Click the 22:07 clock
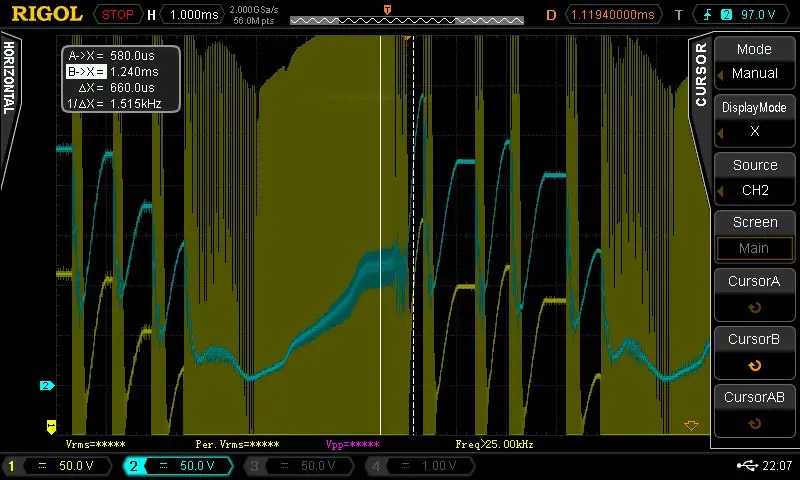The image size is (800, 480). click(777, 465)
